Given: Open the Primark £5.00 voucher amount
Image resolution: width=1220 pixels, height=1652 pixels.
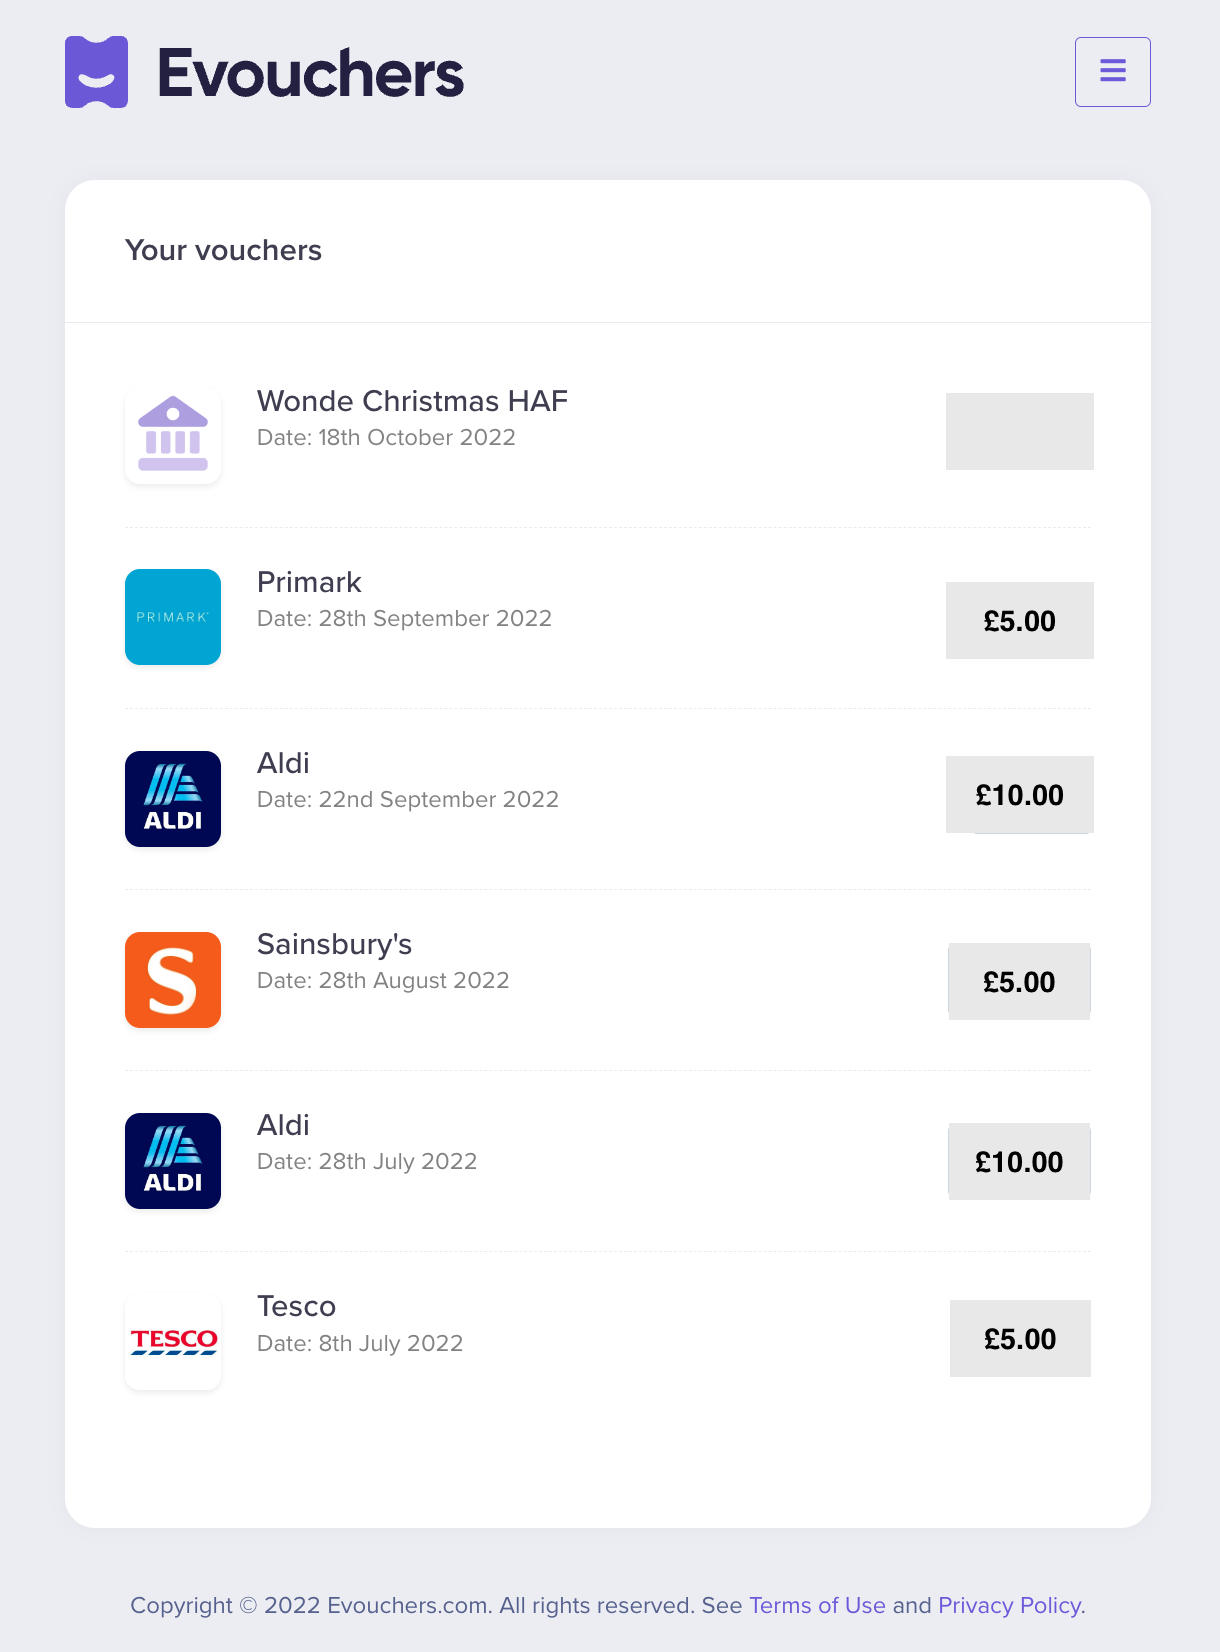Looking at the screenshot, I should [x=1020, y=621].
